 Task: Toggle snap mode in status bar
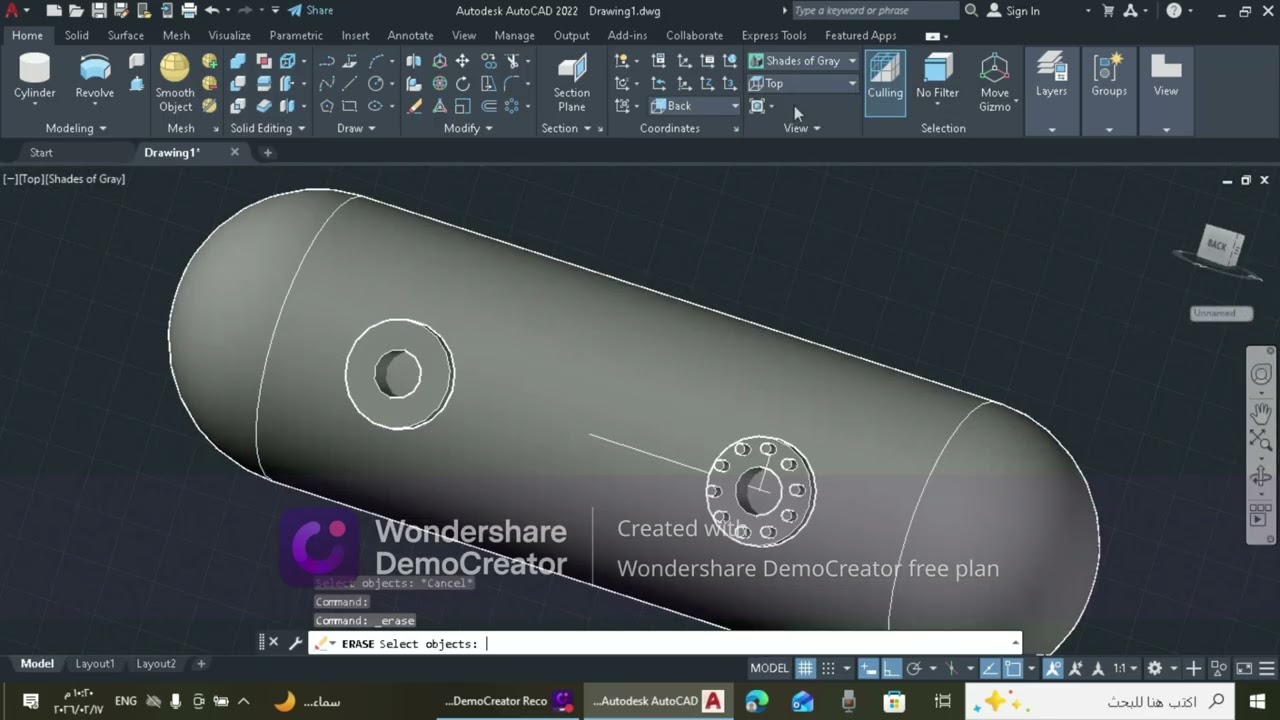pyautogui.click(x=828, y=668)
